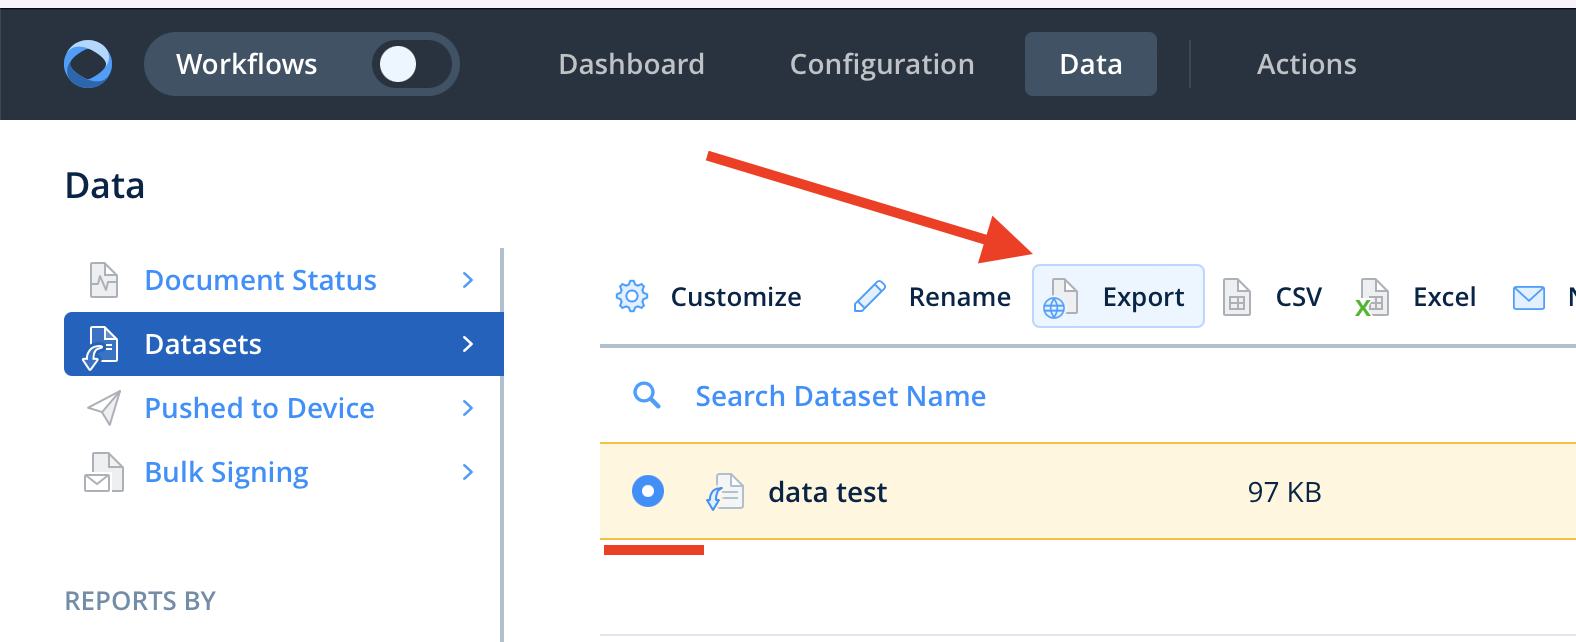The image size is (1576, 642).
Task: Expand the Document Status chevron
Action: 467,280
